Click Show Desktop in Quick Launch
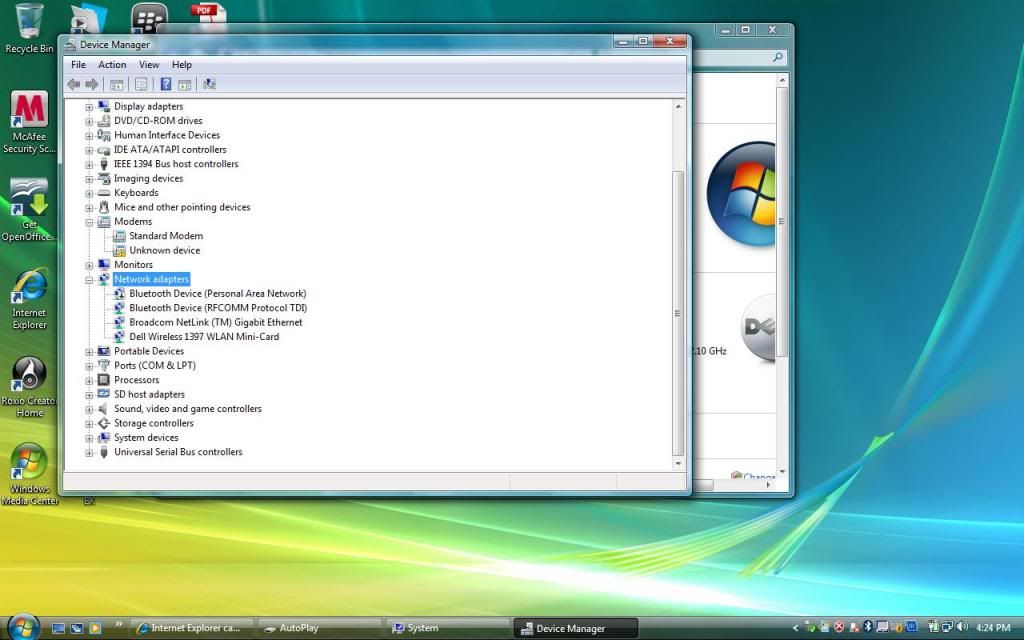This screenshot has height=640, width=1024. point(58,628)
